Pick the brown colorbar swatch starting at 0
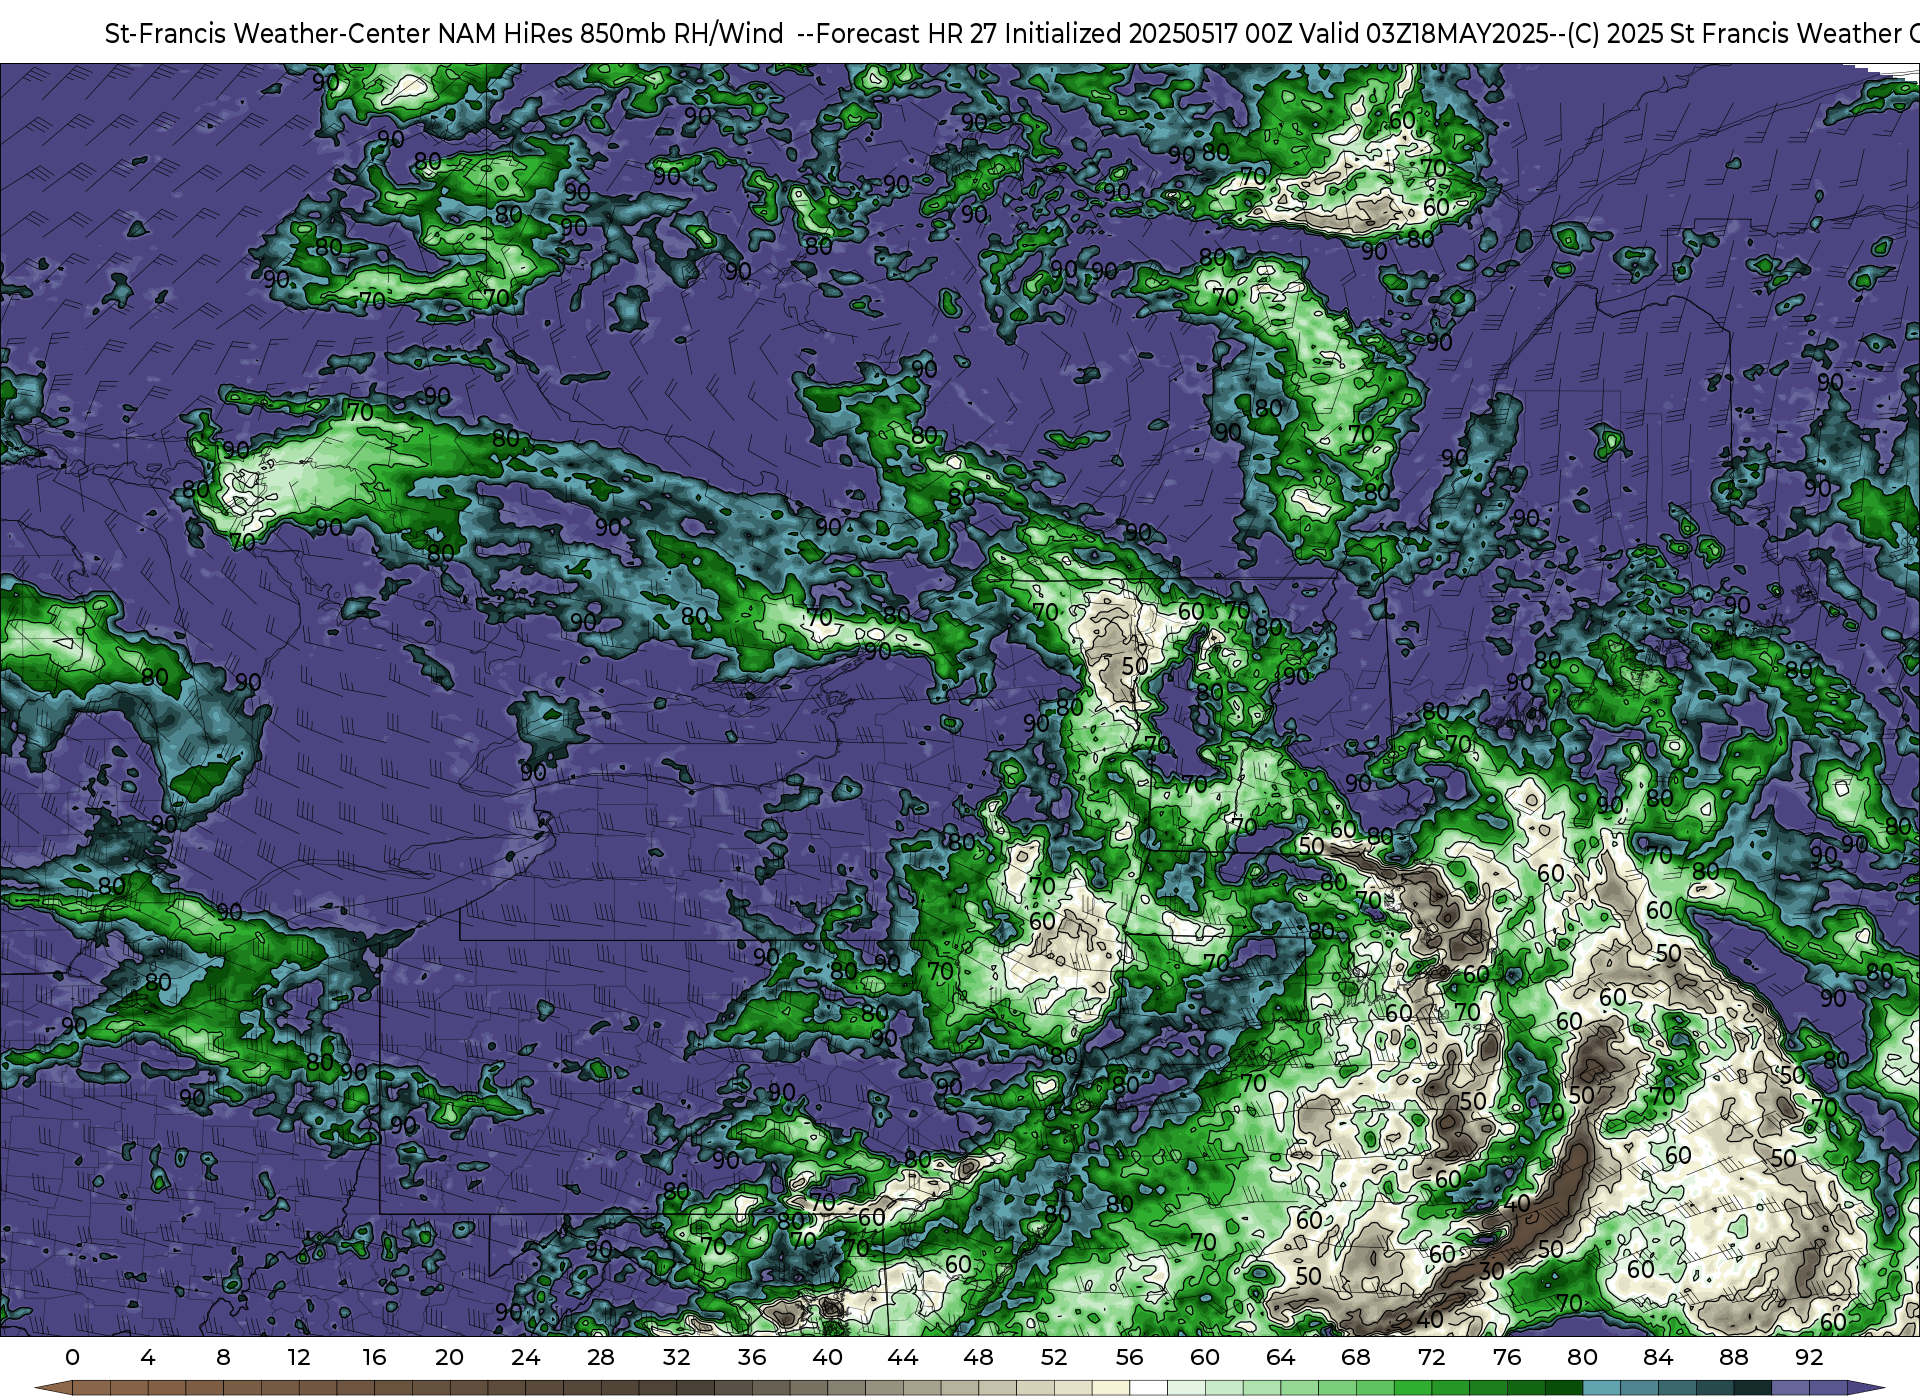The image size is (1920, 1400). tap(90, 1388)
